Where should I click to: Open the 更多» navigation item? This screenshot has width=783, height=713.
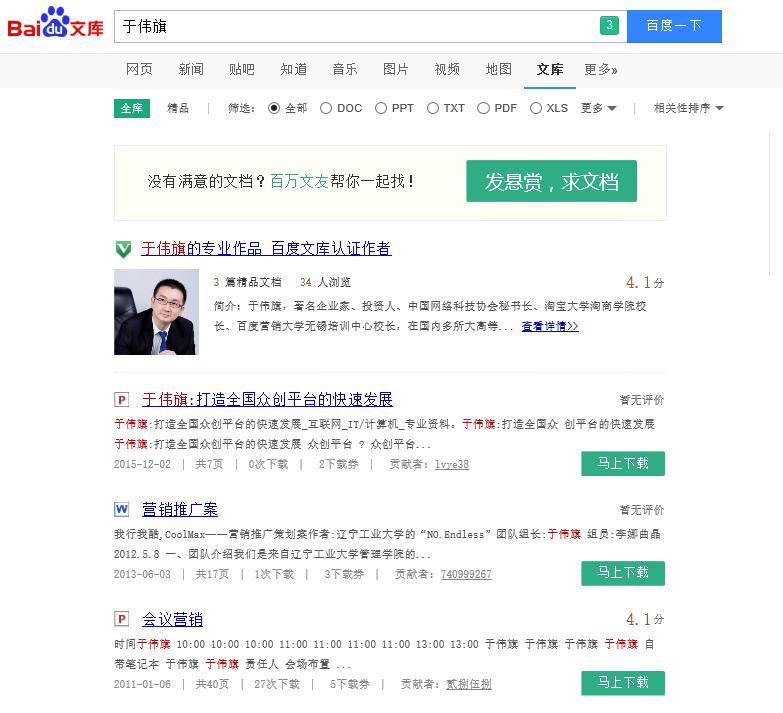(601, 69)
